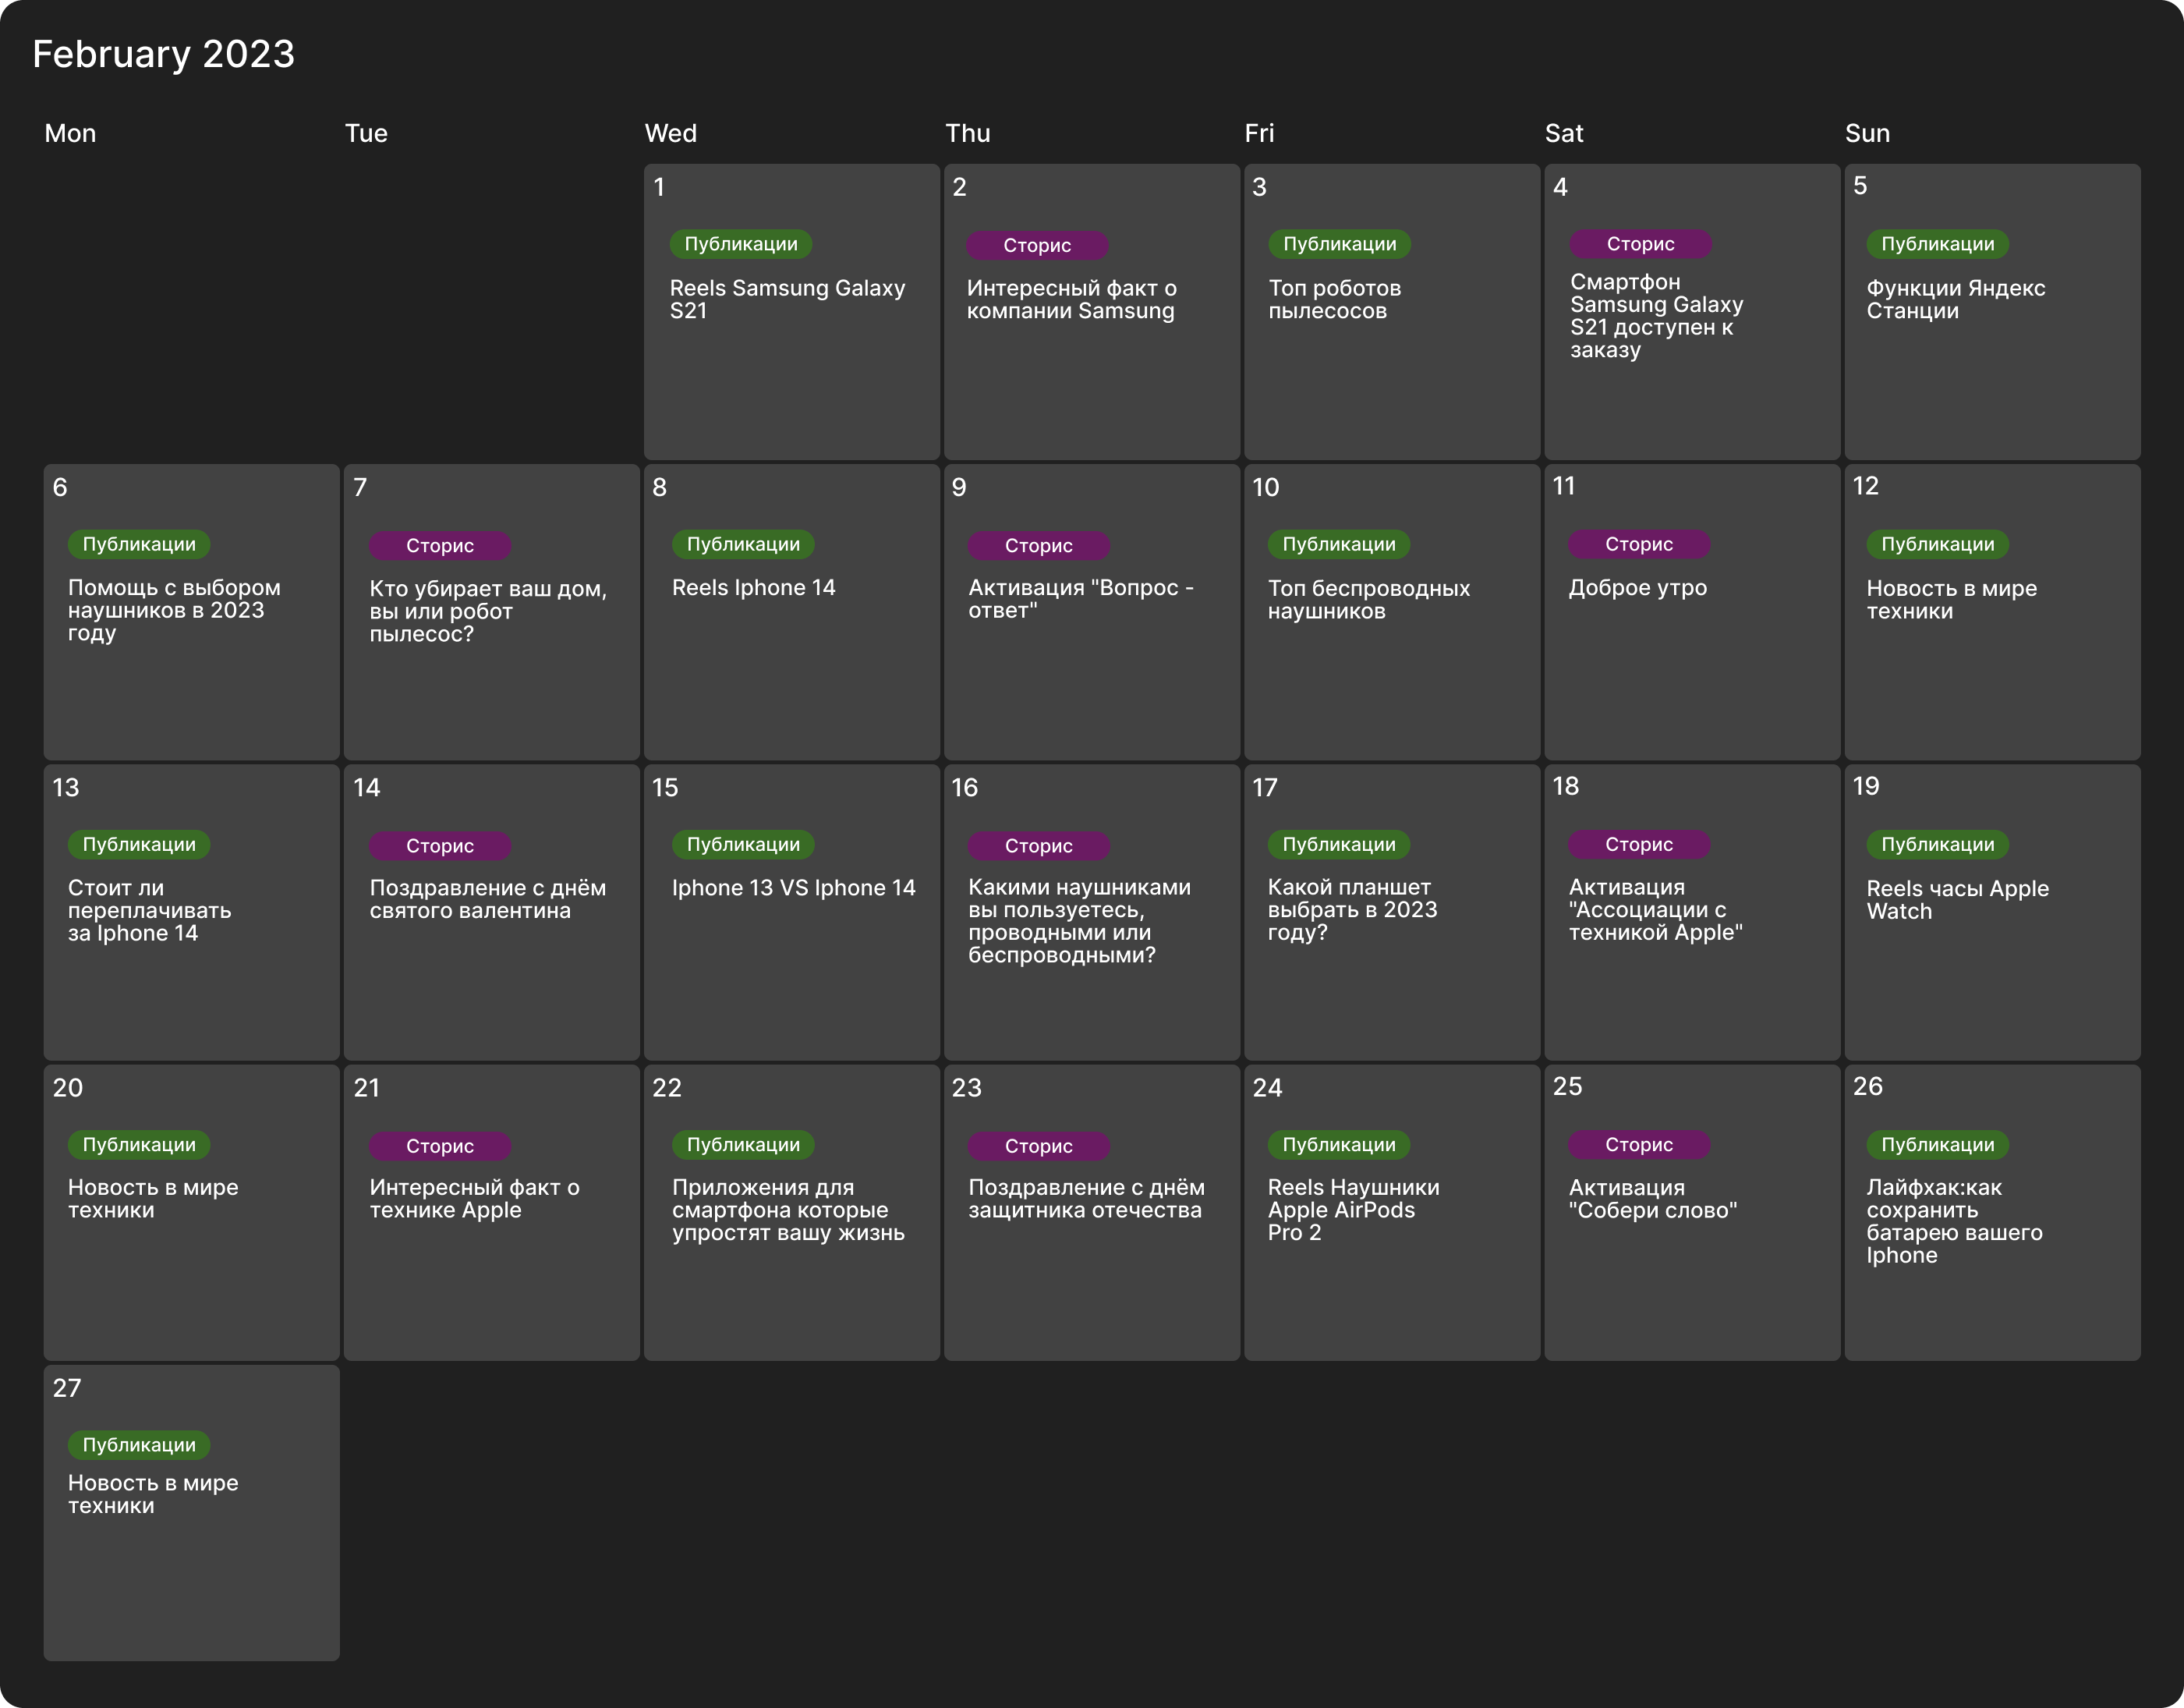Open the Активация "Собери слово" entry
This screenshot has height=1708, width=2184.
(x=1652, y=1198)
